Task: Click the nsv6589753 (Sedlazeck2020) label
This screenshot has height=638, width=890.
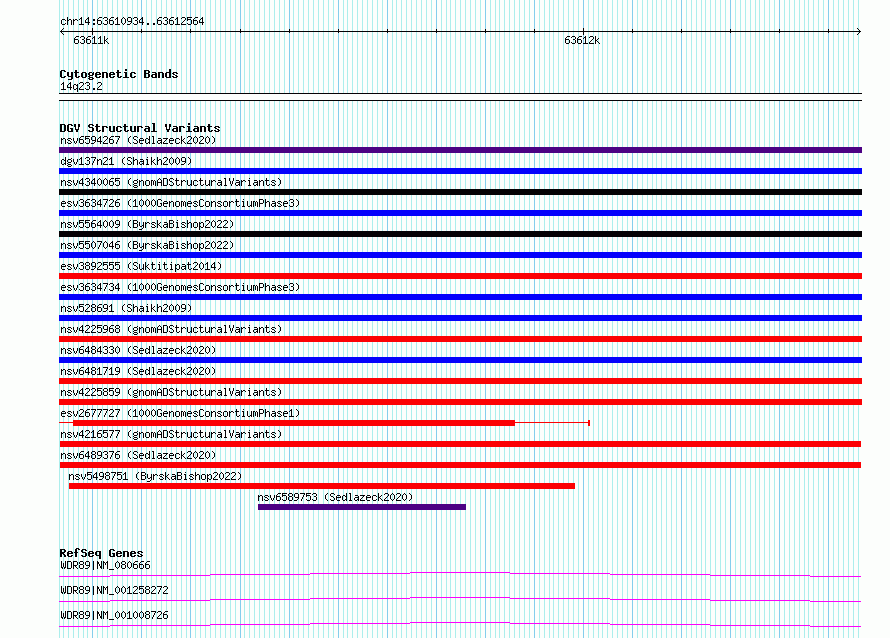Action: (x=335, y=497)
